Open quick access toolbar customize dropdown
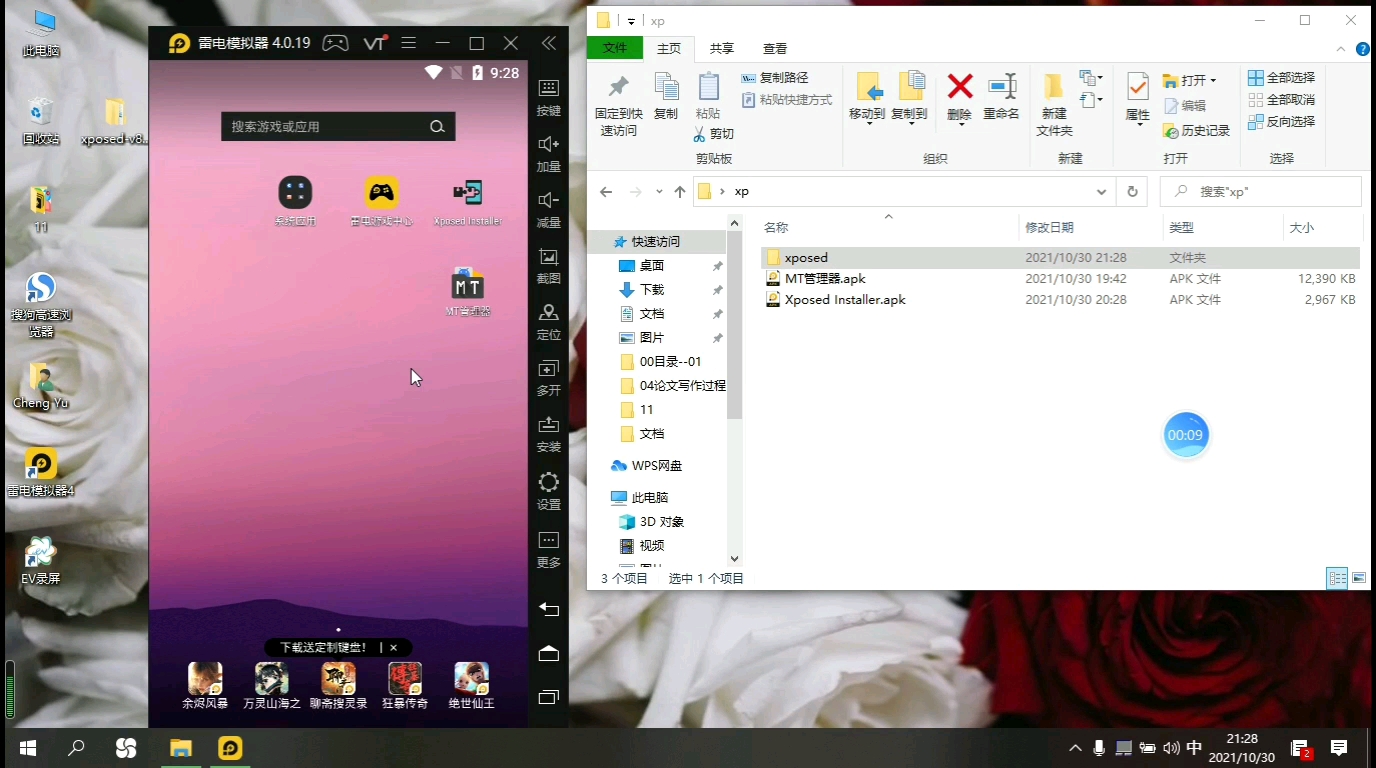The width and height of the screenshot is (1376, 768). (631, 21)
